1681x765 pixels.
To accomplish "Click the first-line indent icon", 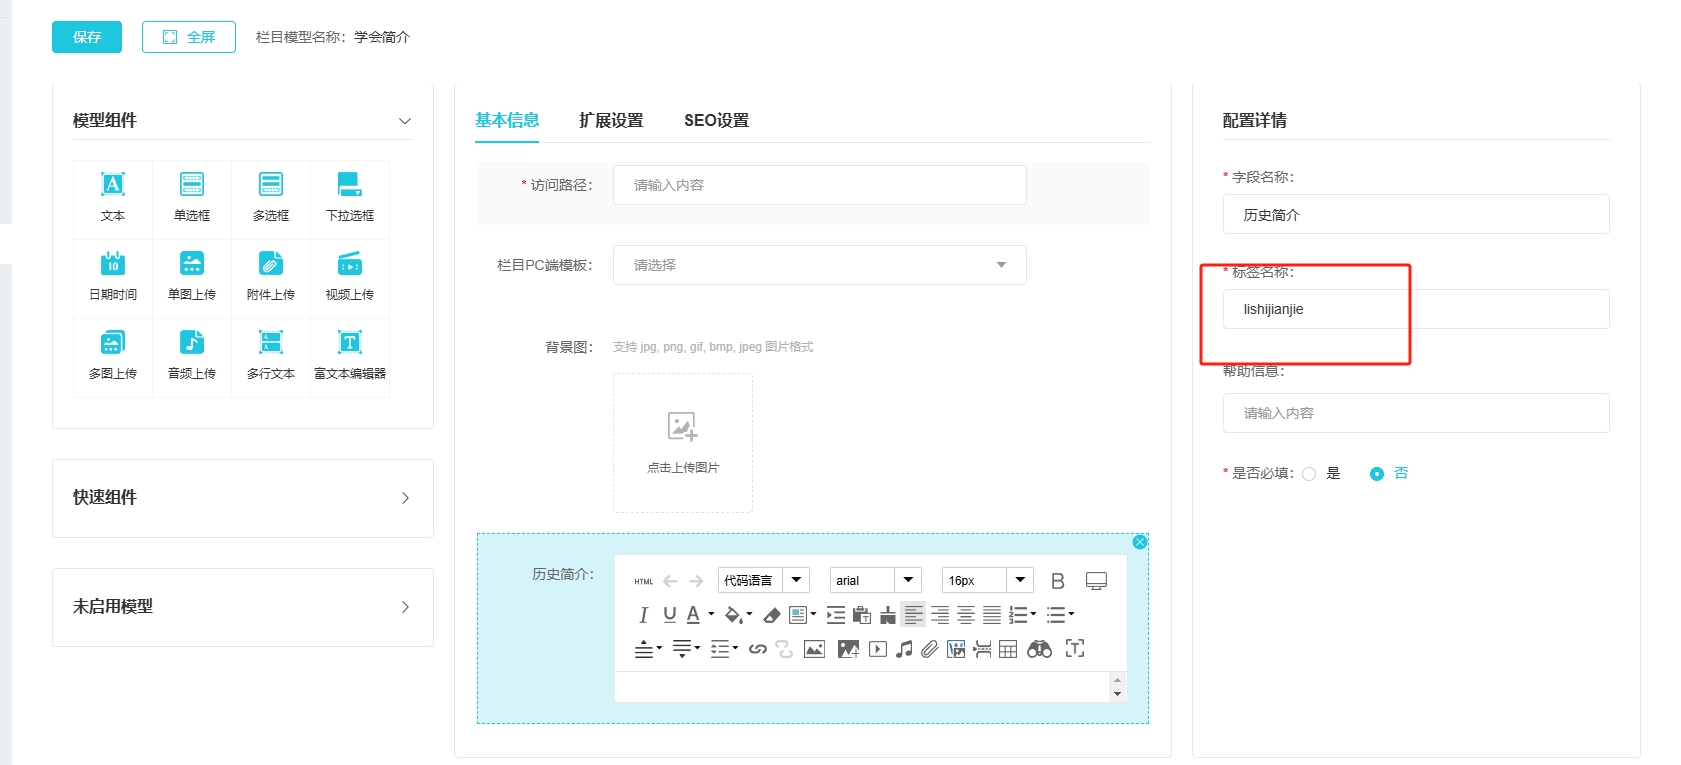I will pyautogui.click(x=836, y=615).
